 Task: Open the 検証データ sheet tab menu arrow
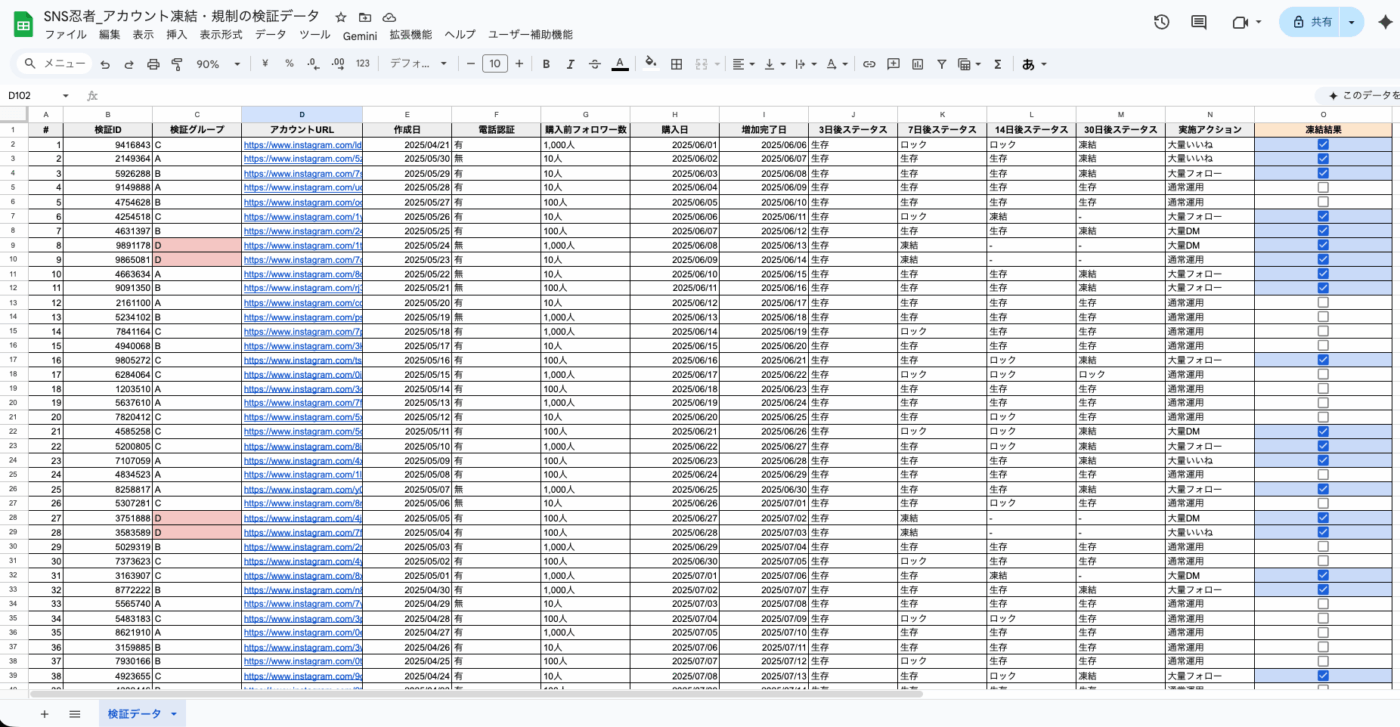[x=174, y=713]
